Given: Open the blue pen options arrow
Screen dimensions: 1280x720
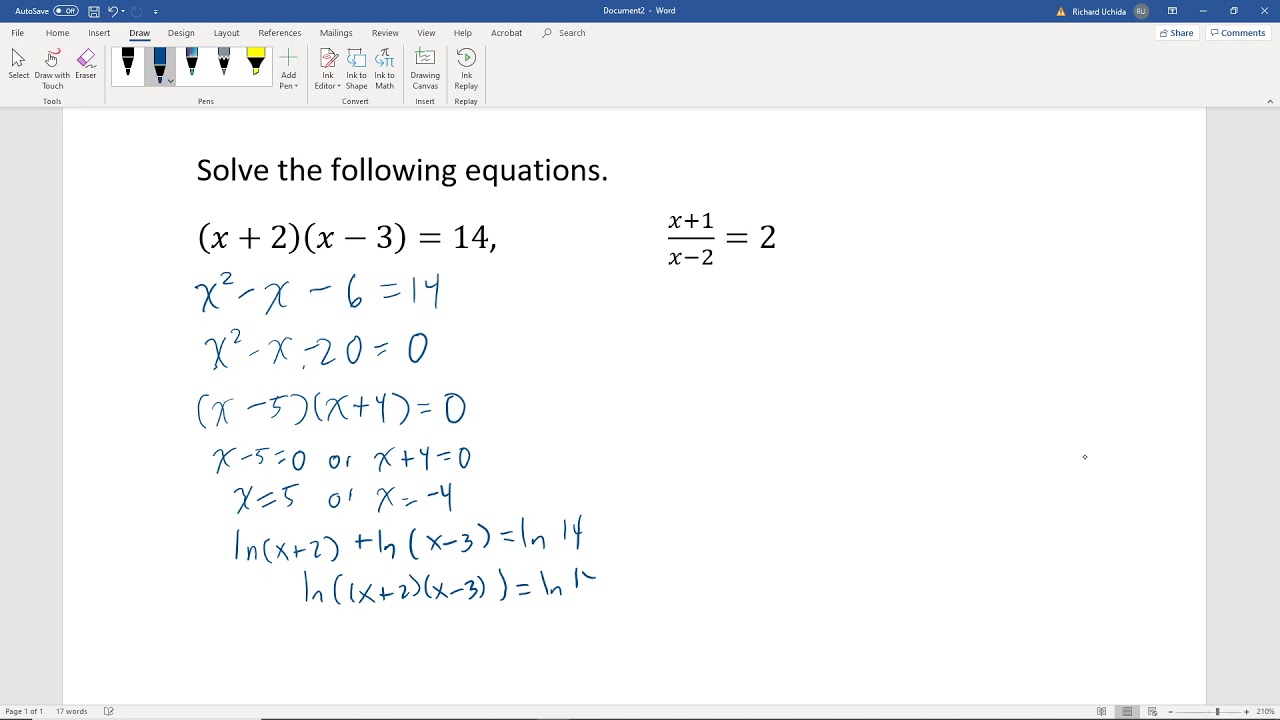Looking at the screenshot, I should tap(170, 81).
